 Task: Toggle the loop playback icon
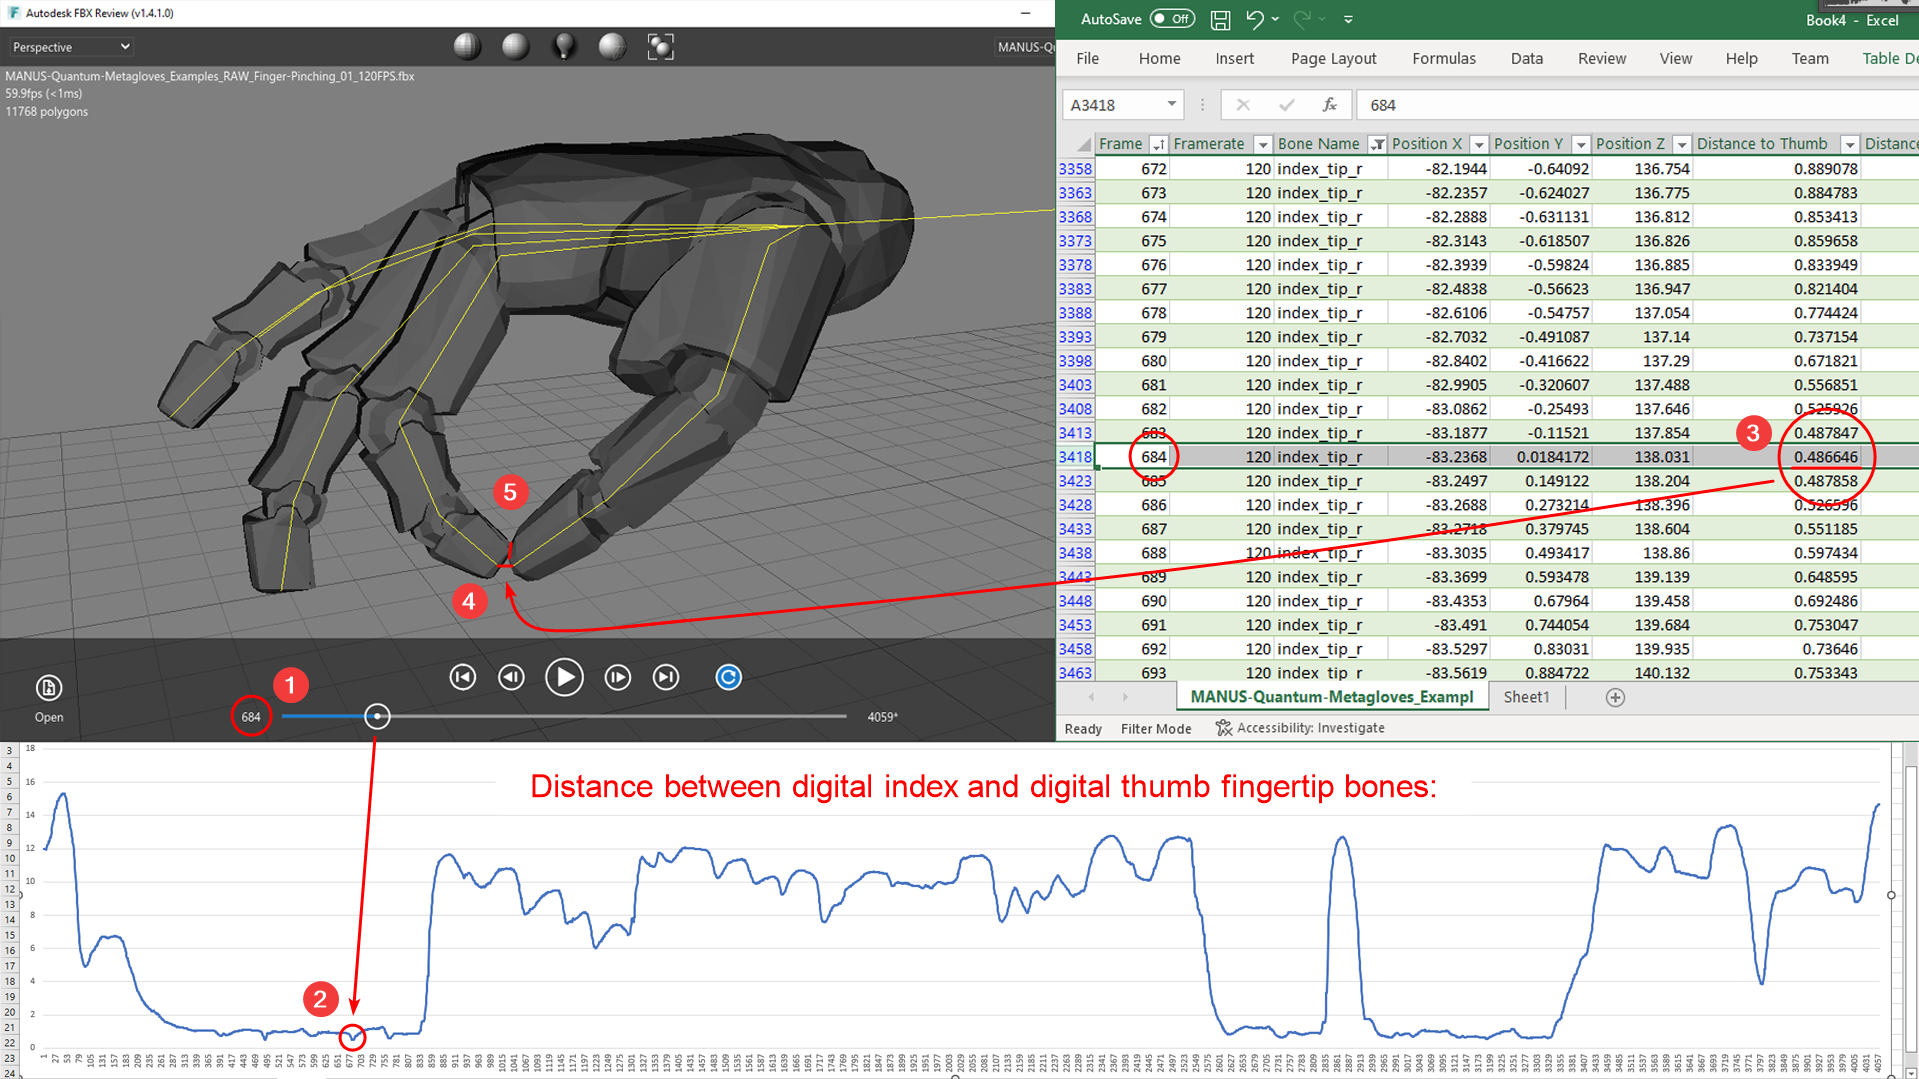point(728,677)
